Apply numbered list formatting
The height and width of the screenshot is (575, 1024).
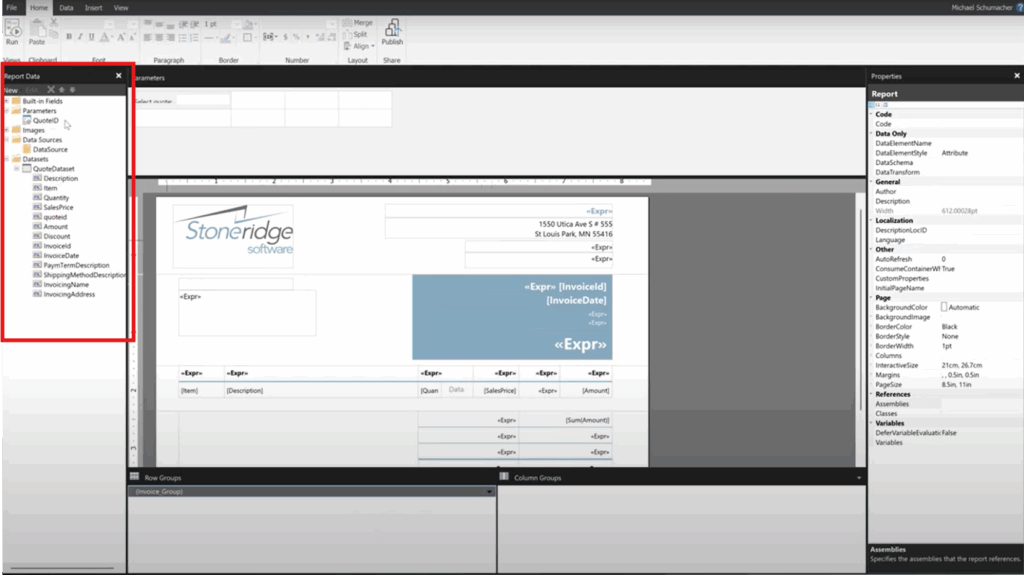click(194, 38)
